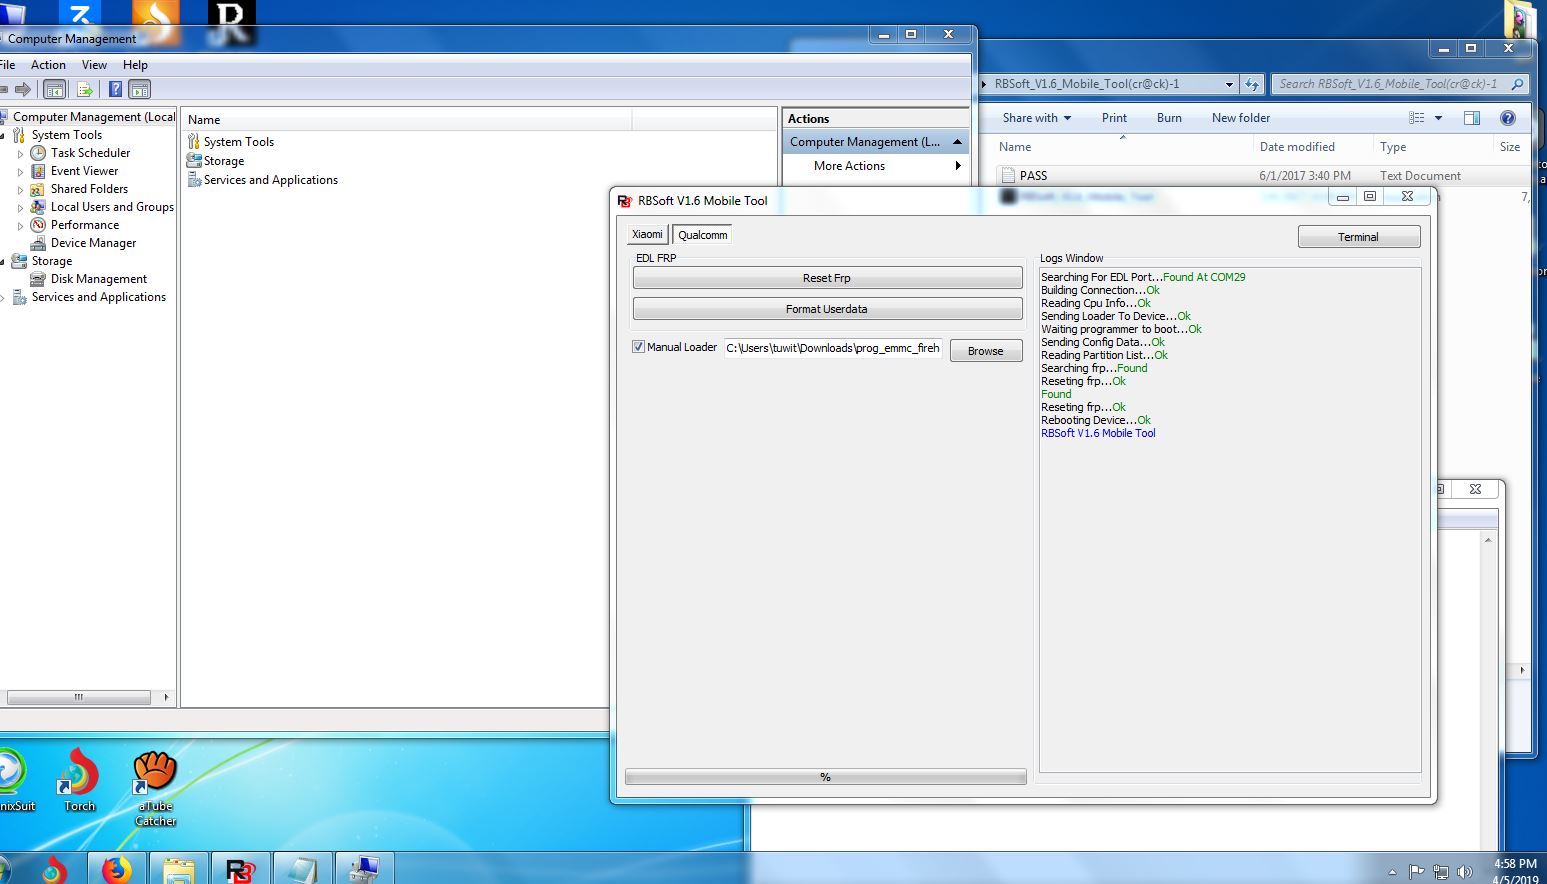The width and height of the screenshot is (1547, 884).
Task: Open the Computer Management taskbar button
Action: 364,869
